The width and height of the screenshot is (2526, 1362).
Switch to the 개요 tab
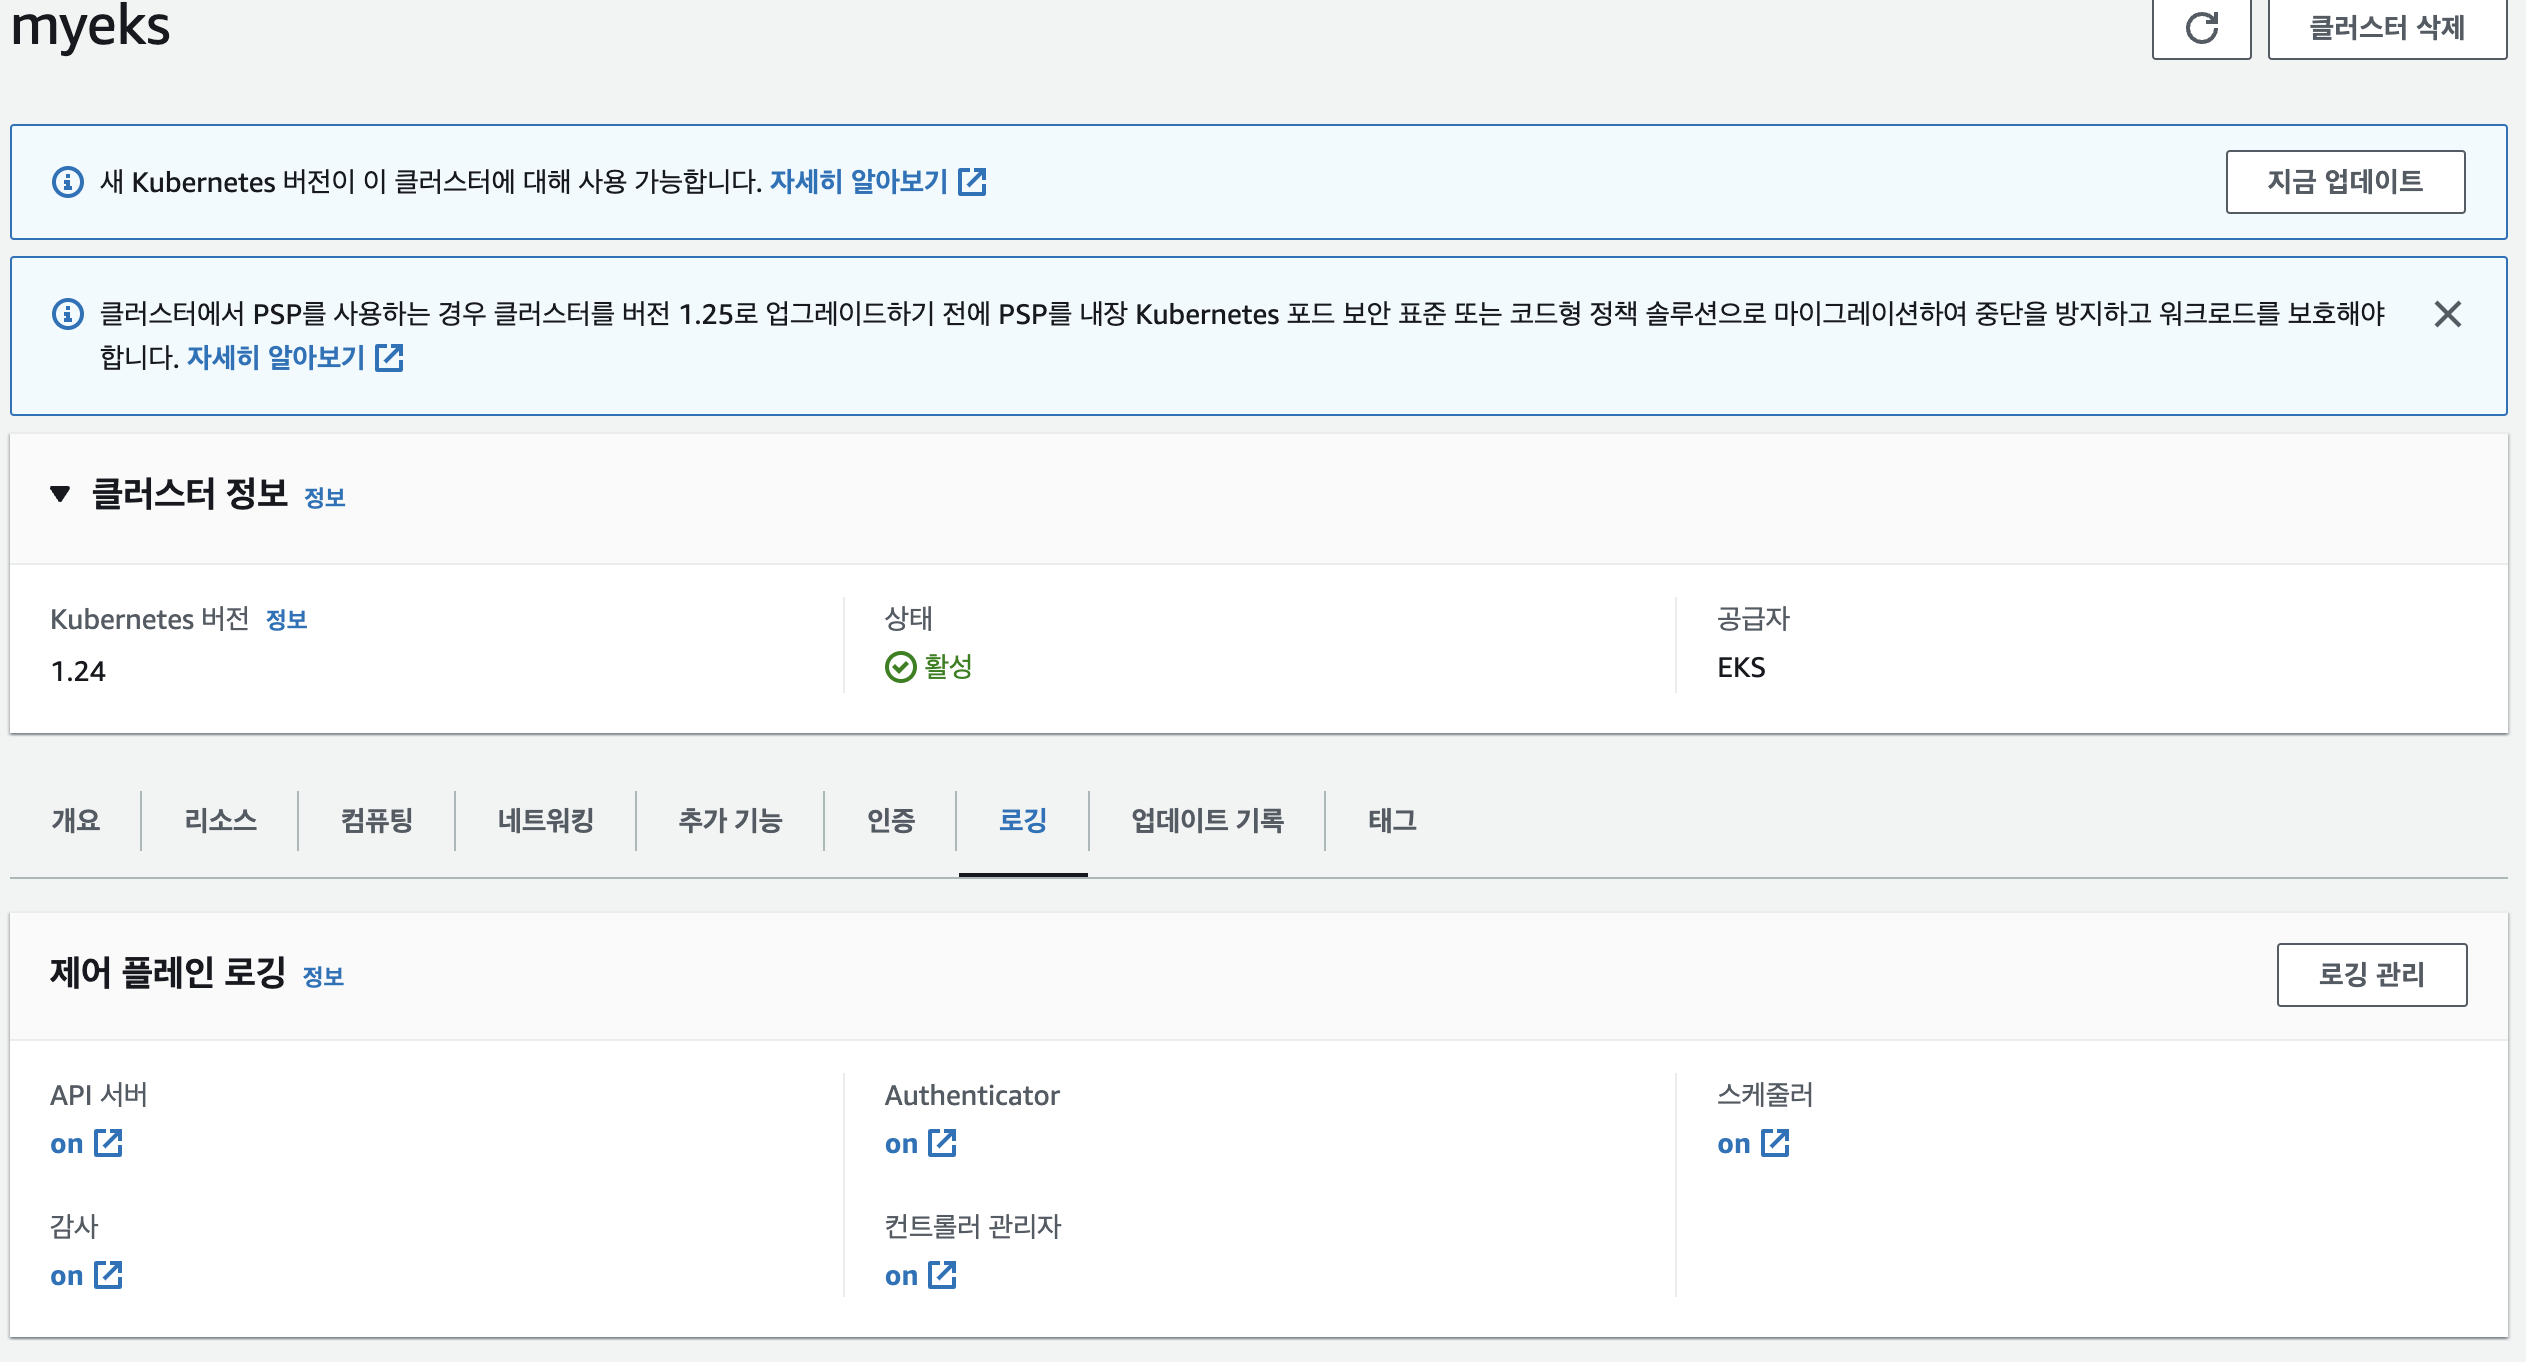point(76,821)
